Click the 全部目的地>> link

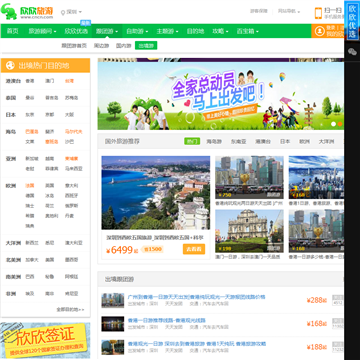tap(70, 310)
